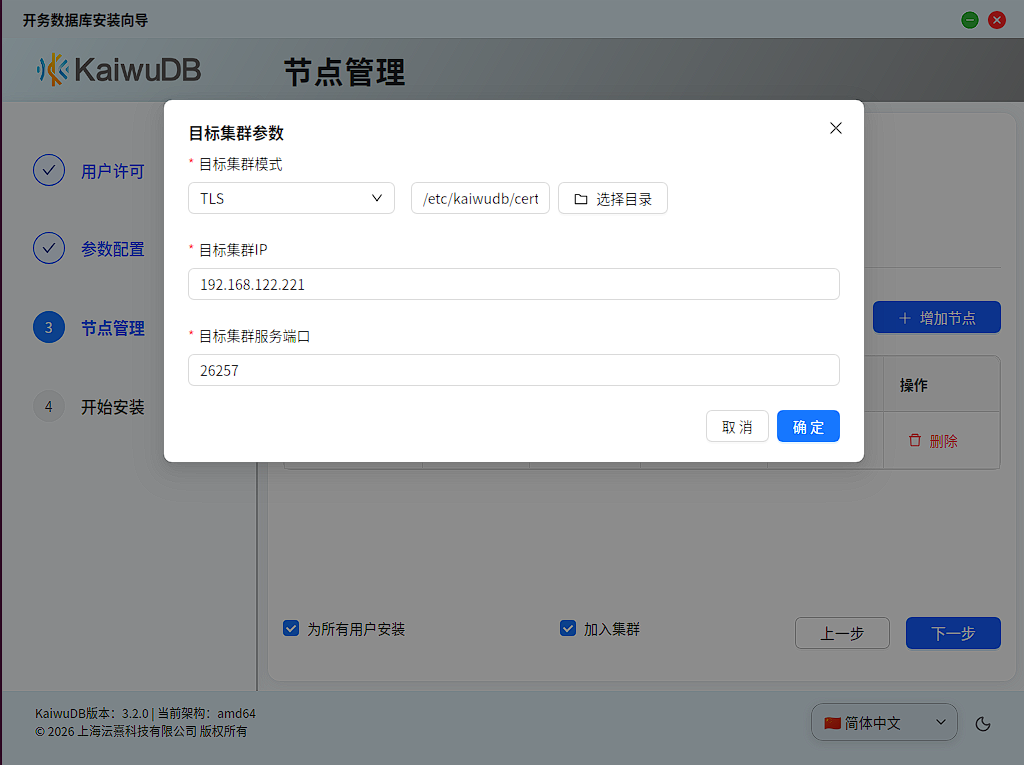Click the 取消 button
The width and height of the screenshot is (1024, 765).
coord(737,426)
